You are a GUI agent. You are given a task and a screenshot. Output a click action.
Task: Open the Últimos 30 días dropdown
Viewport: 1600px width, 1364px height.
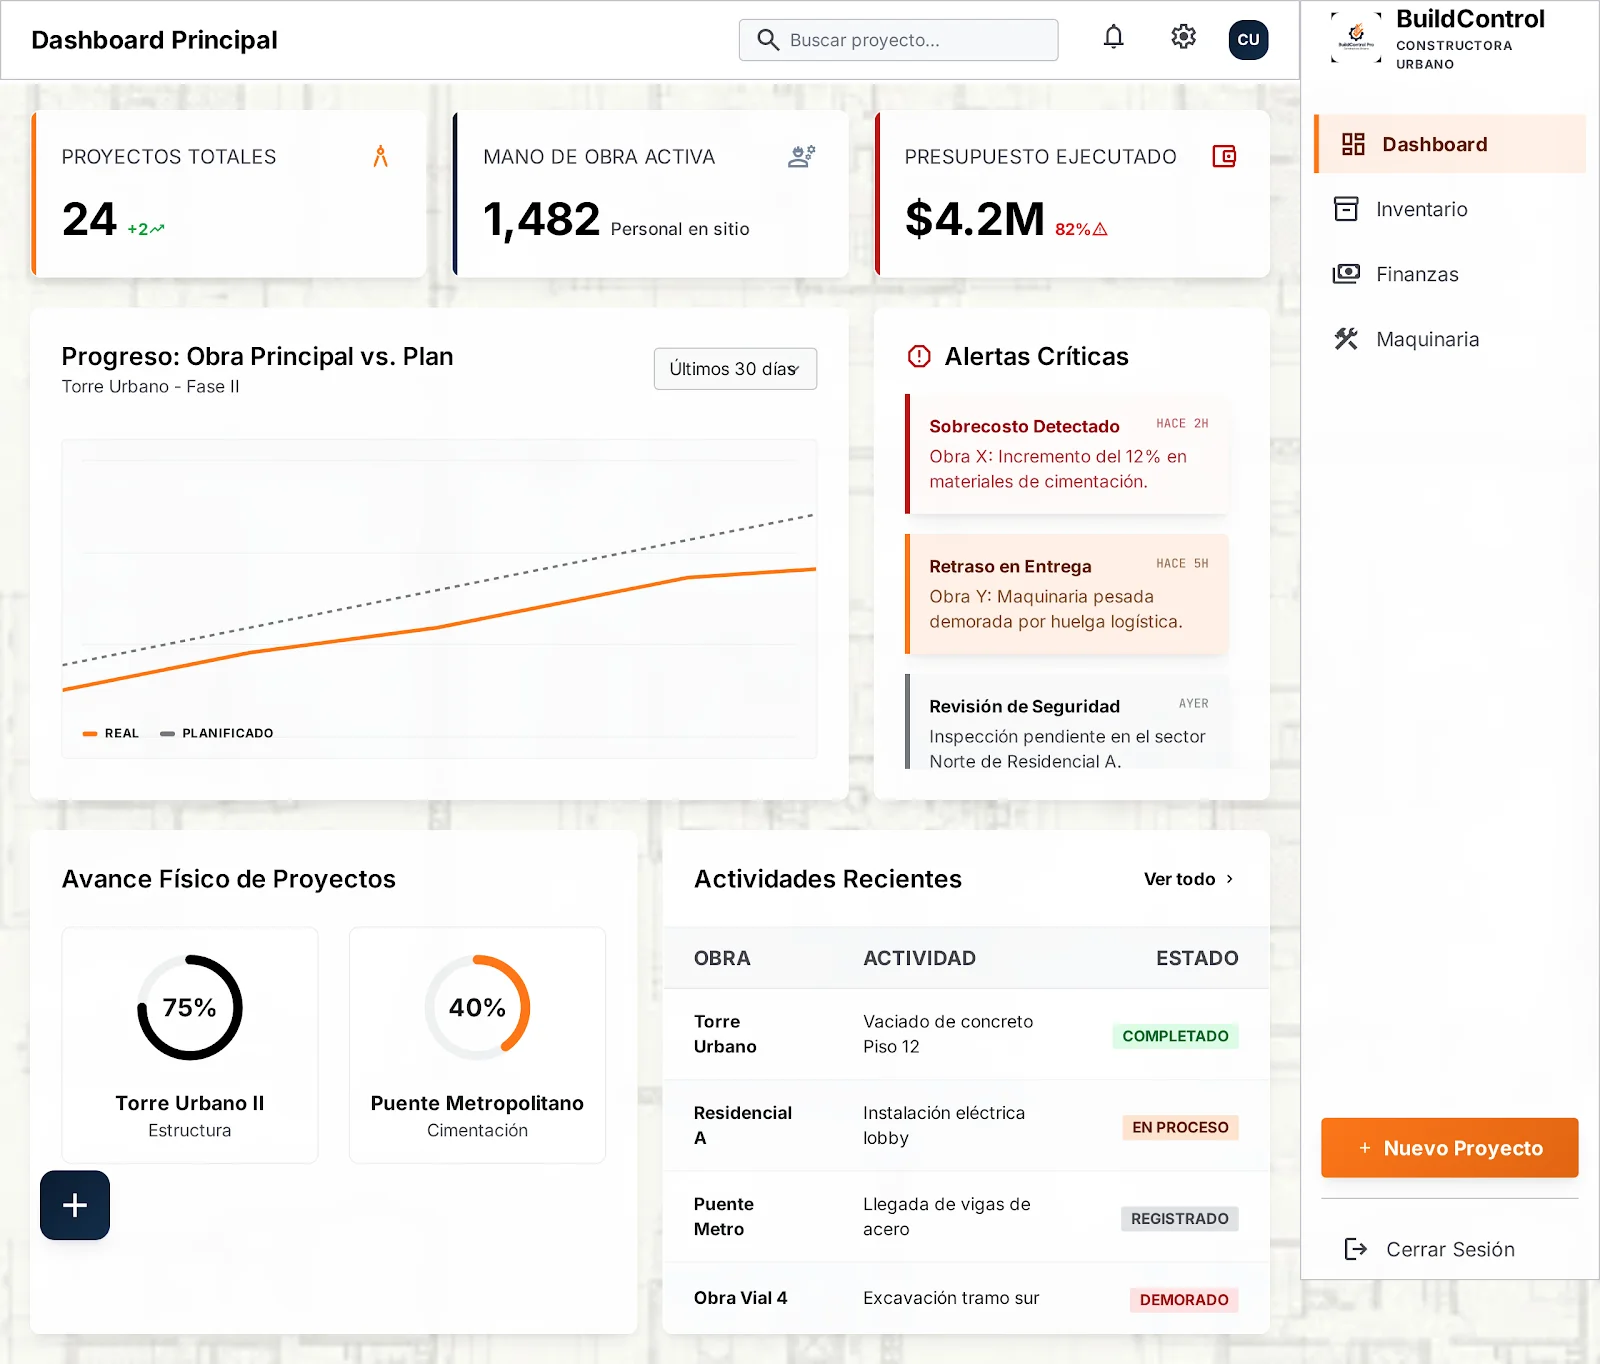[x=735, y=369]
